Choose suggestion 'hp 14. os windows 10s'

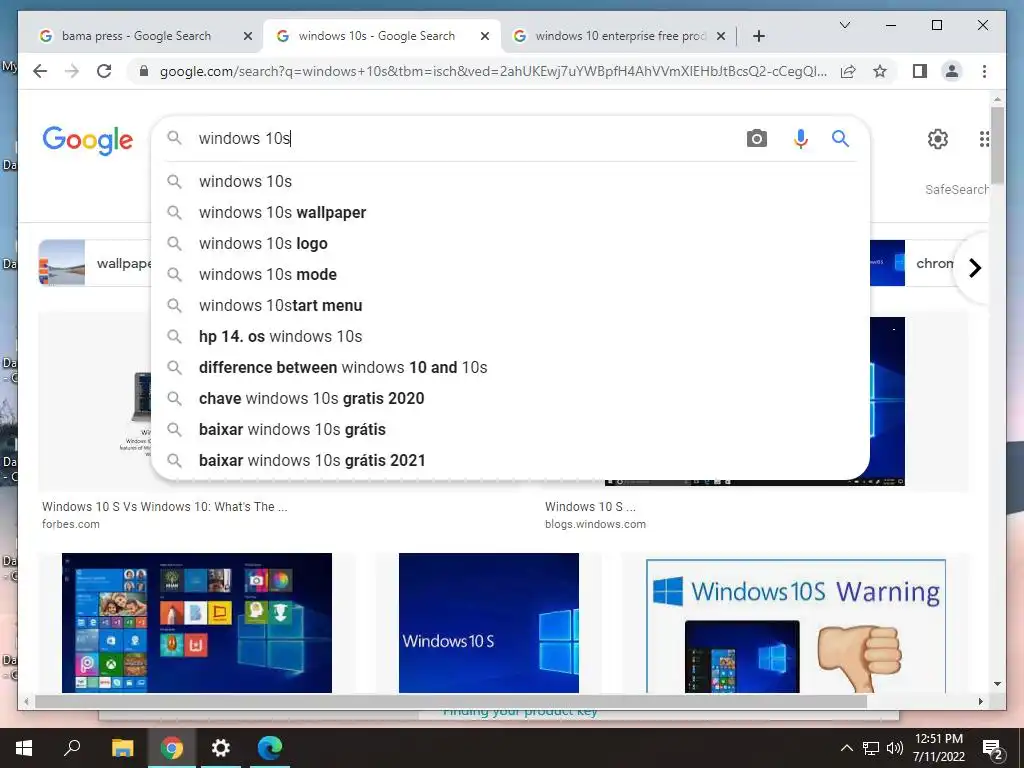[x=509, y=336]
